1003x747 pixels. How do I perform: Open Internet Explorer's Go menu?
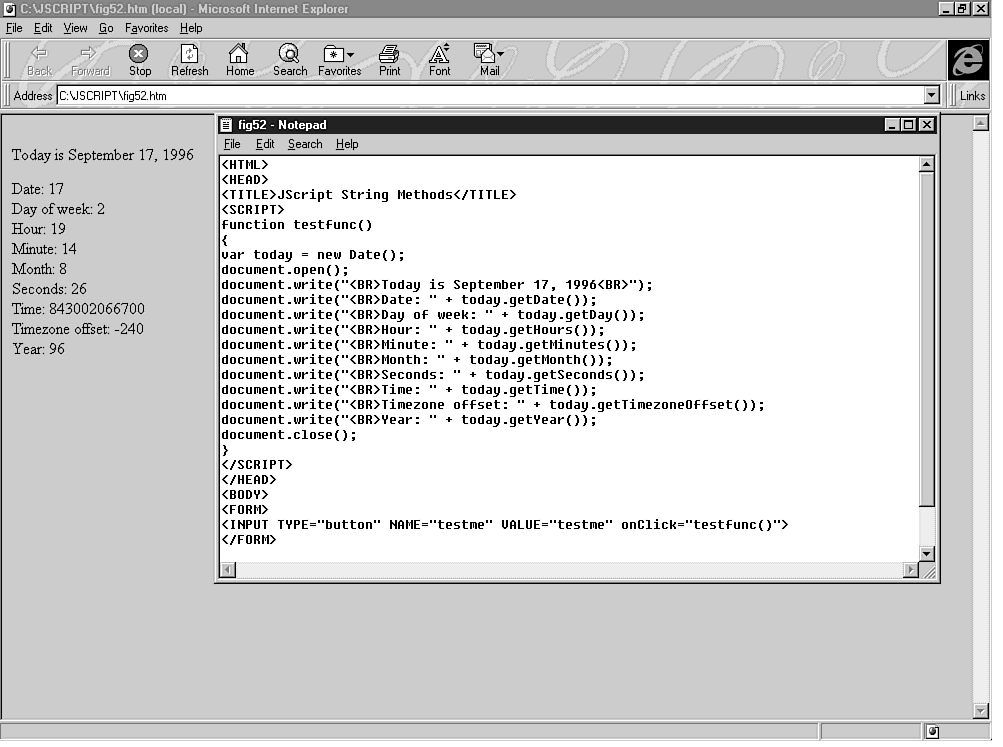tap(106, 28)
